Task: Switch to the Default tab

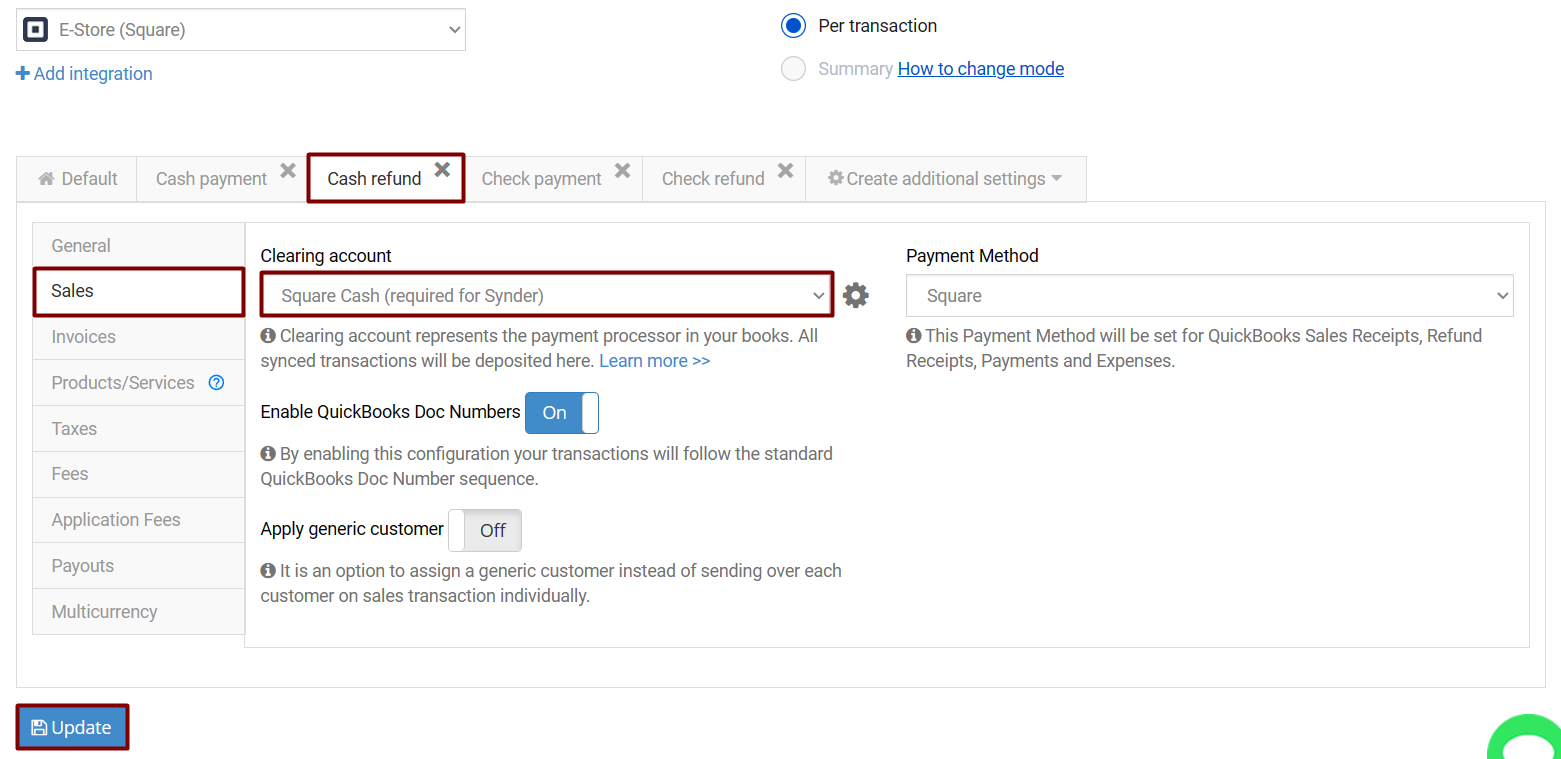Action: click(x=77, y=179)
